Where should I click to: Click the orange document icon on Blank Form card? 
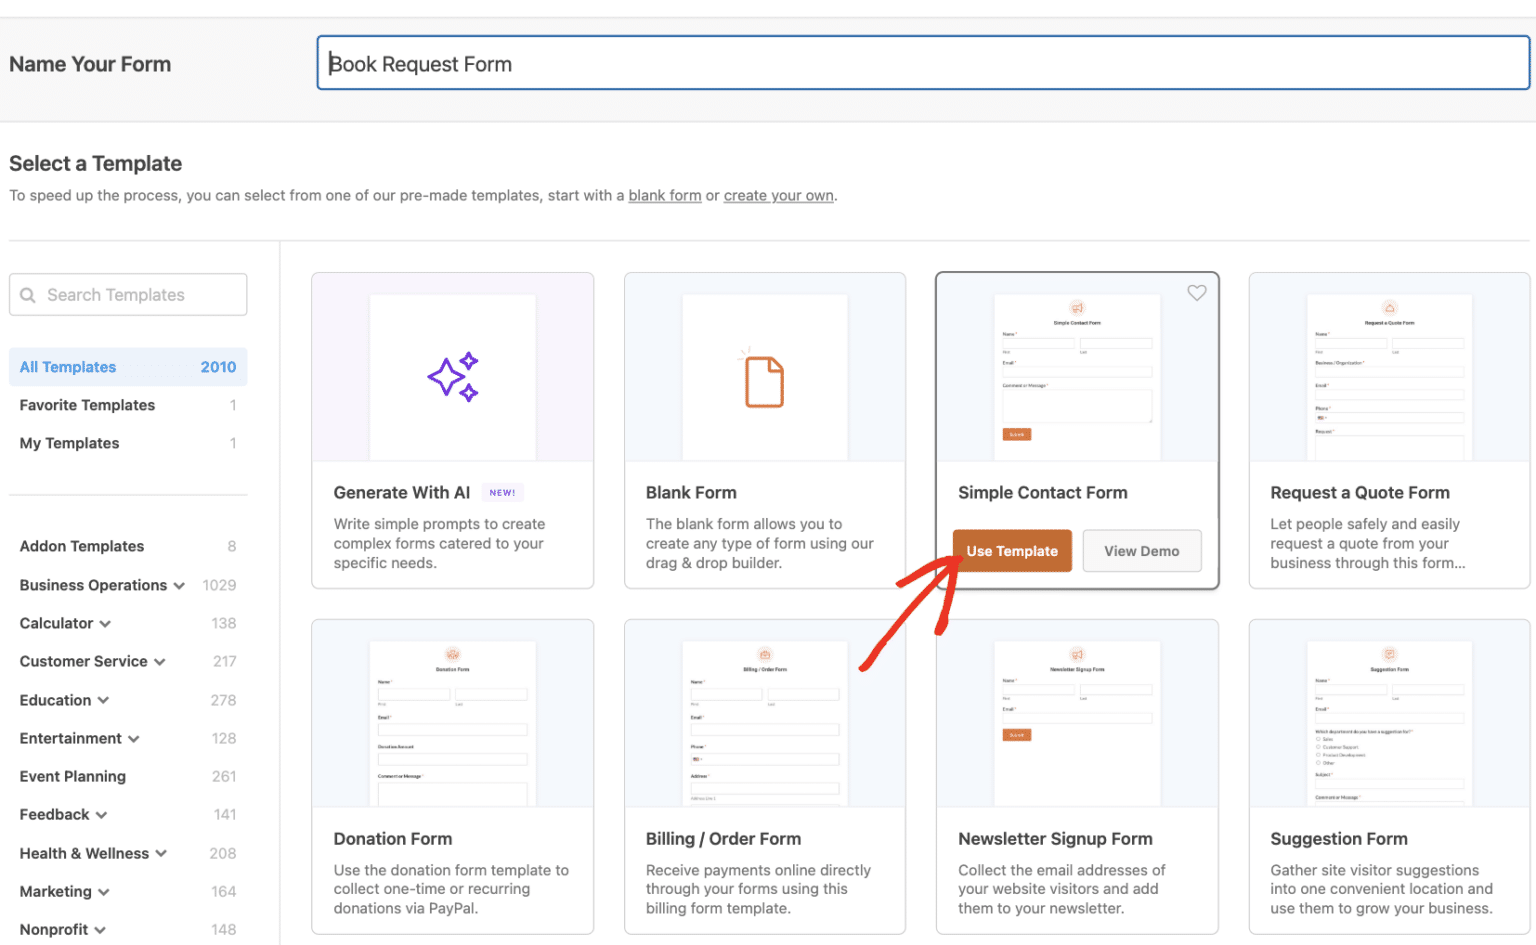click(x=764, y=377)
